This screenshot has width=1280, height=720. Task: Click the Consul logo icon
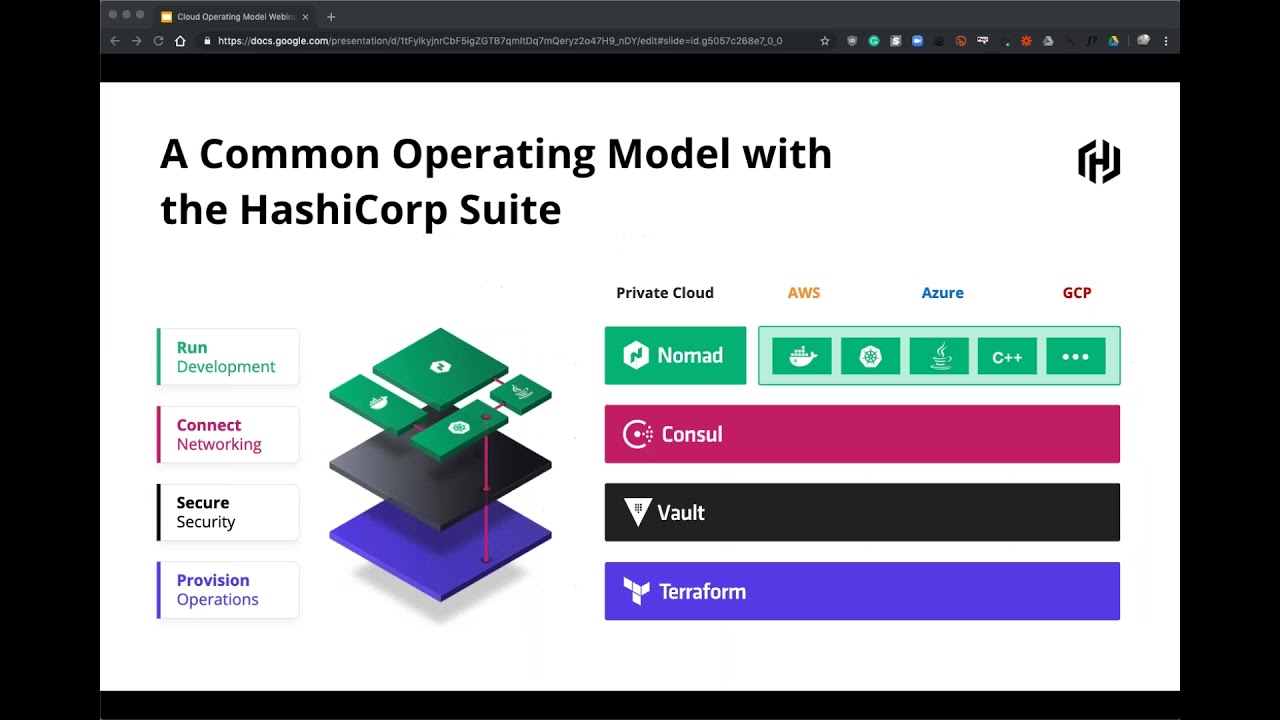click(638, 434)
